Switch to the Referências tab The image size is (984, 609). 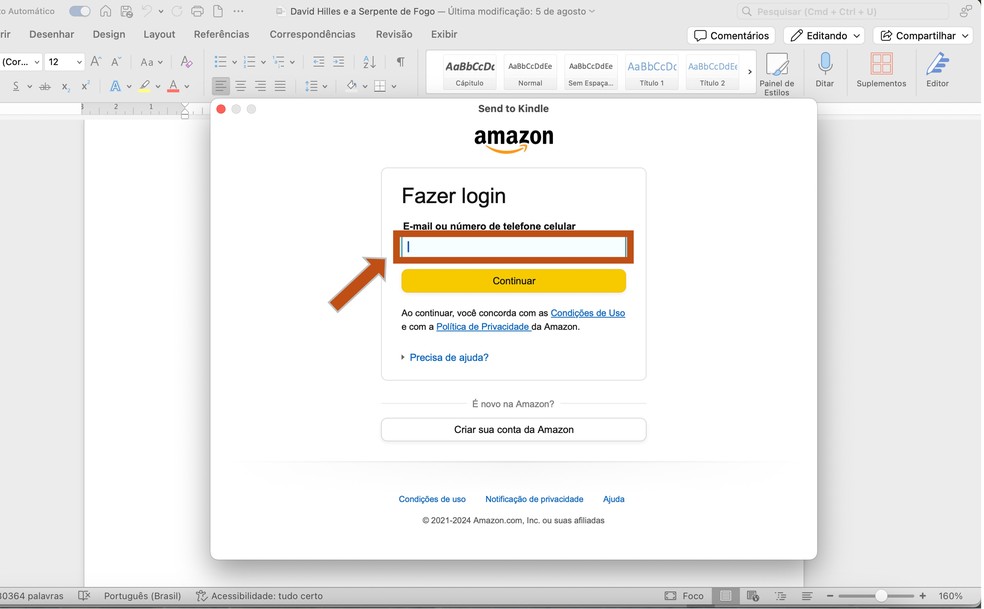[222, 35]
